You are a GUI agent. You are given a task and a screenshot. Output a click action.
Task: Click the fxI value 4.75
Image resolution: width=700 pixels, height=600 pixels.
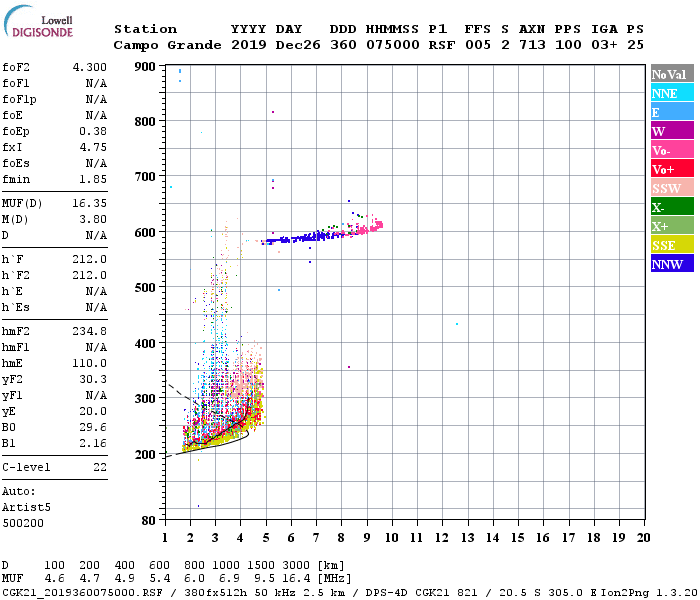pyautogui.click(x=93, y=147)
